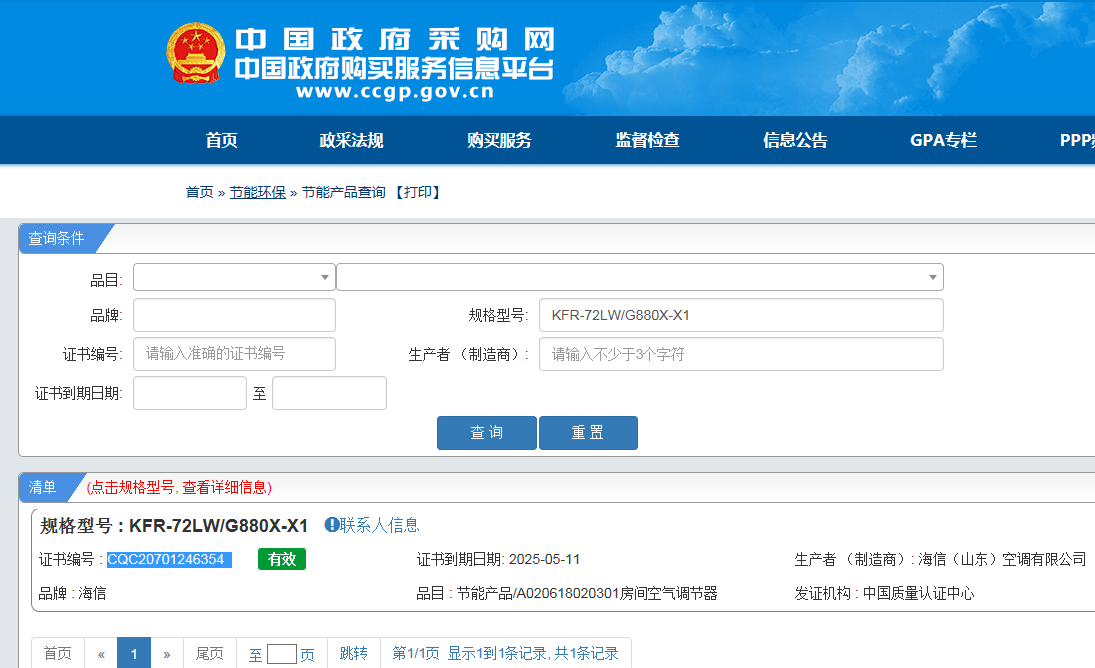This screenshot has width=1095, height=668.
Task: Click the national emblem logo
Action: pos(196,54)
